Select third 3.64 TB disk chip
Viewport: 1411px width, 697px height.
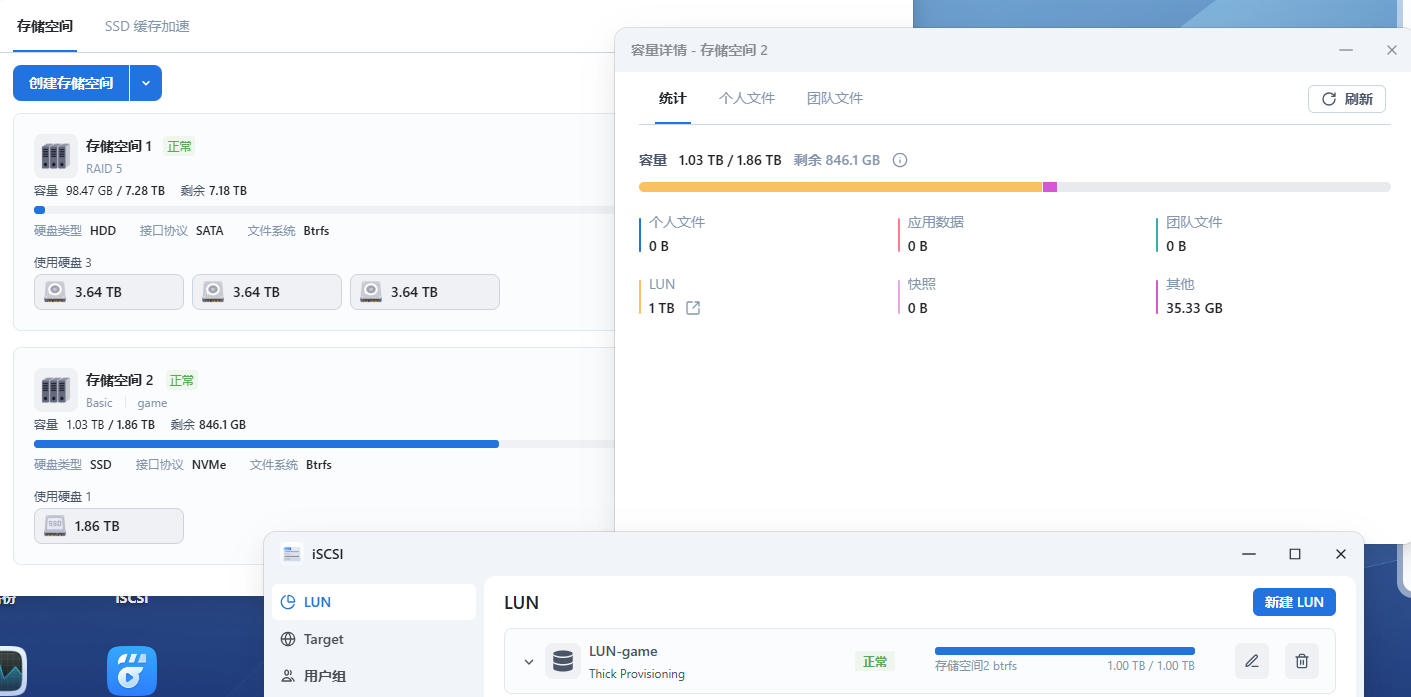(x=425, y=292)
